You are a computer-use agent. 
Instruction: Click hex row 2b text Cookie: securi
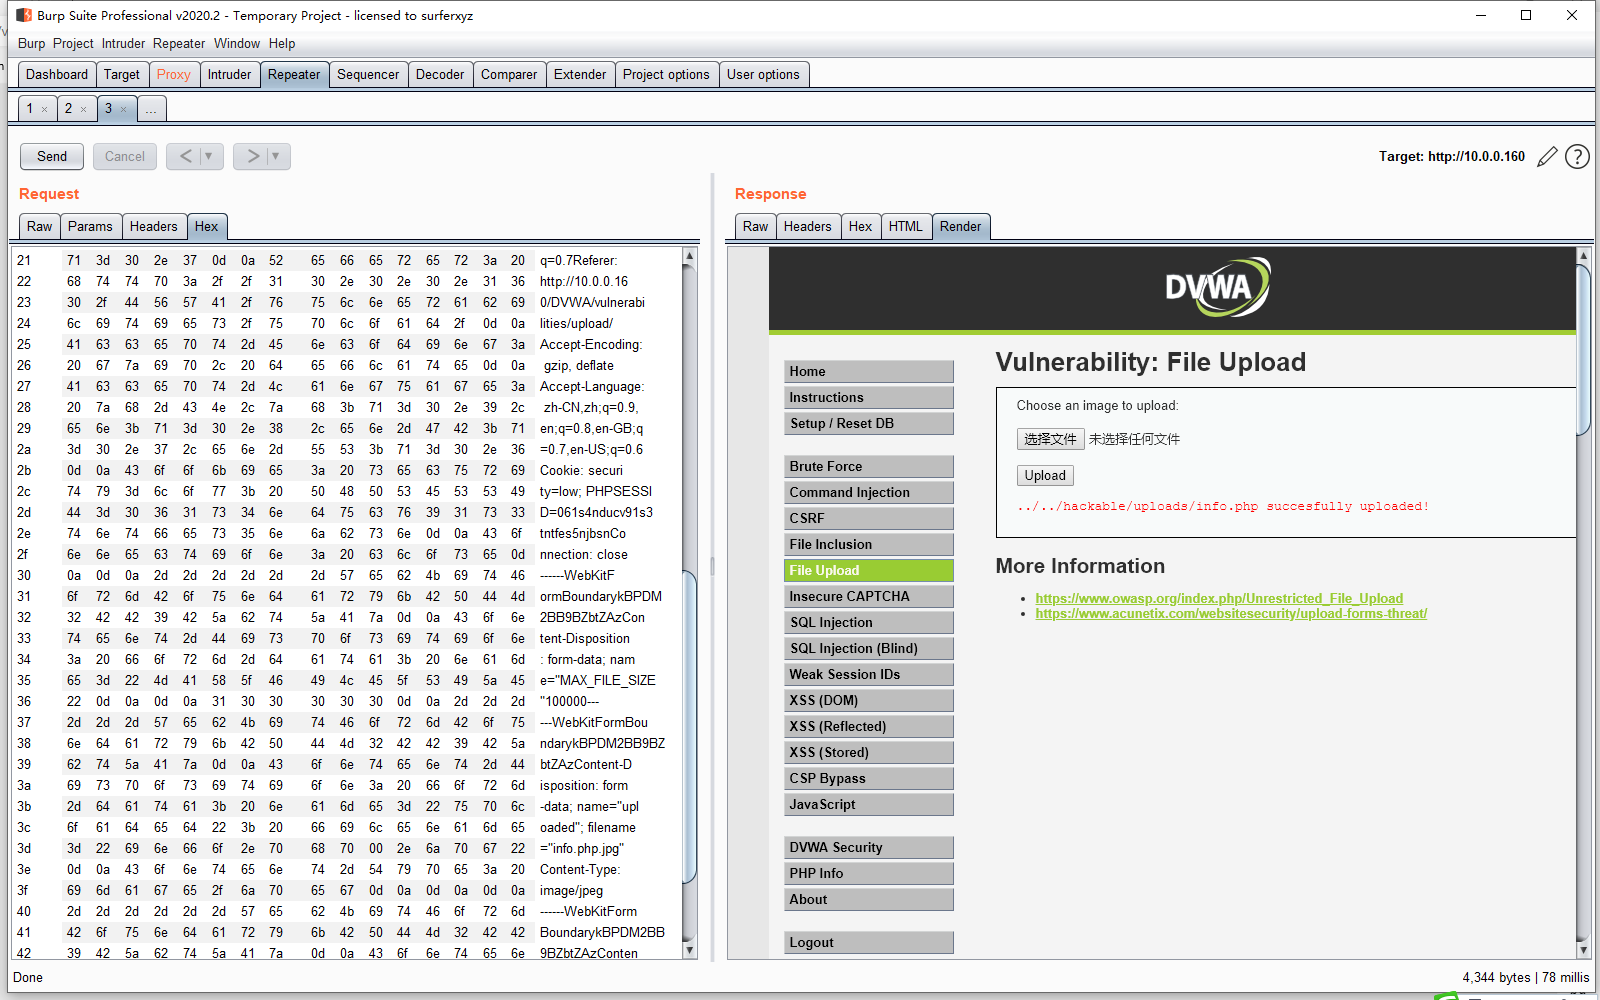581,471
